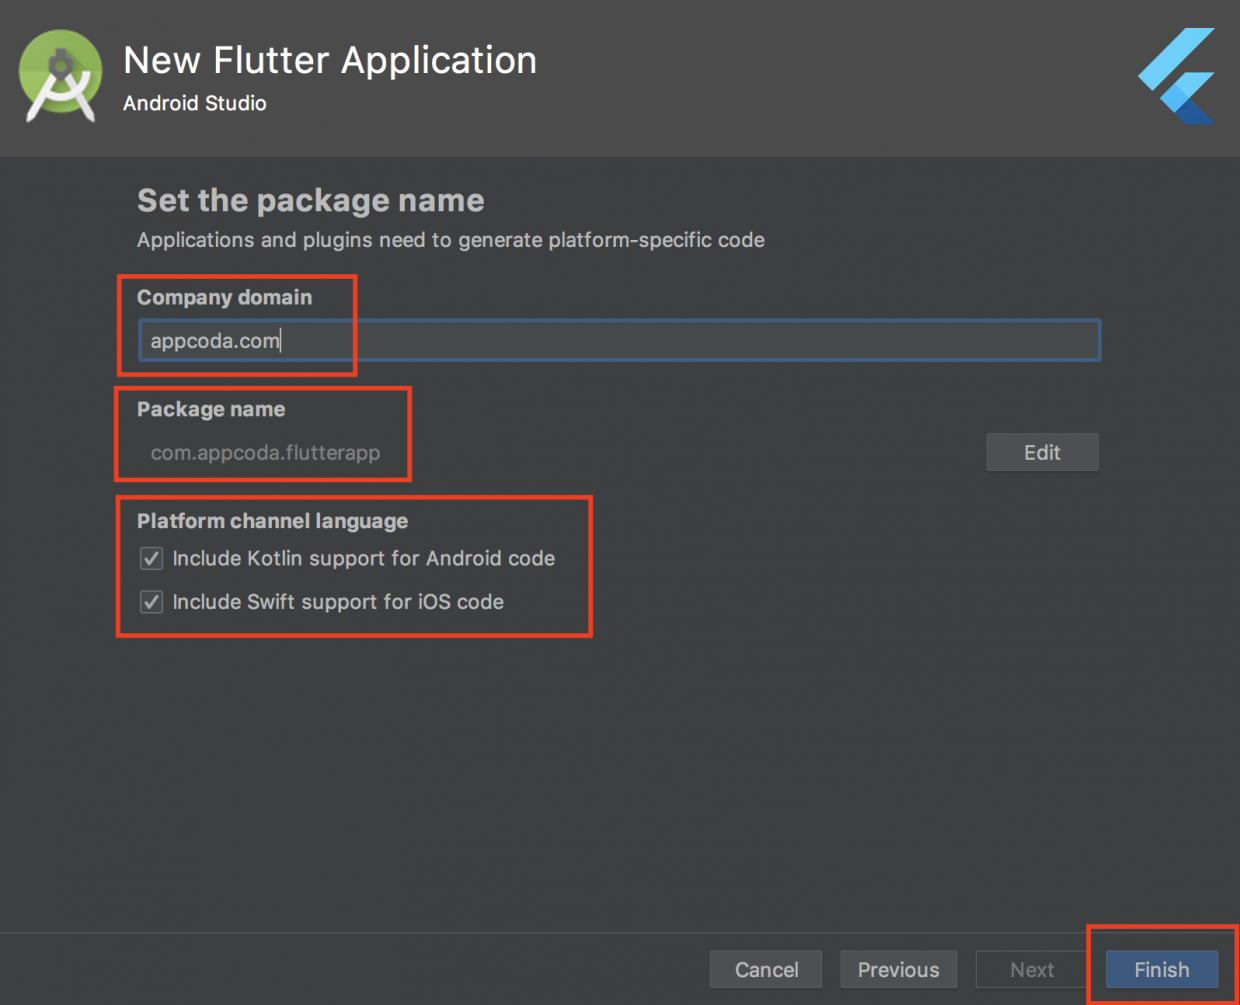Screen dimensions: 1240x1005
Task: Click Finish to create the Flutter application
Action: tap(1160, 969)
